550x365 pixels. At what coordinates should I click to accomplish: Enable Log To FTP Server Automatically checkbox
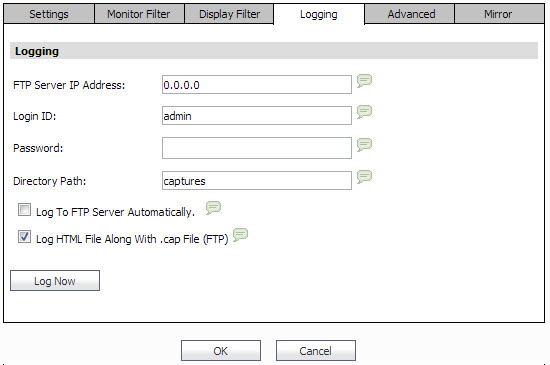[24, 210]
